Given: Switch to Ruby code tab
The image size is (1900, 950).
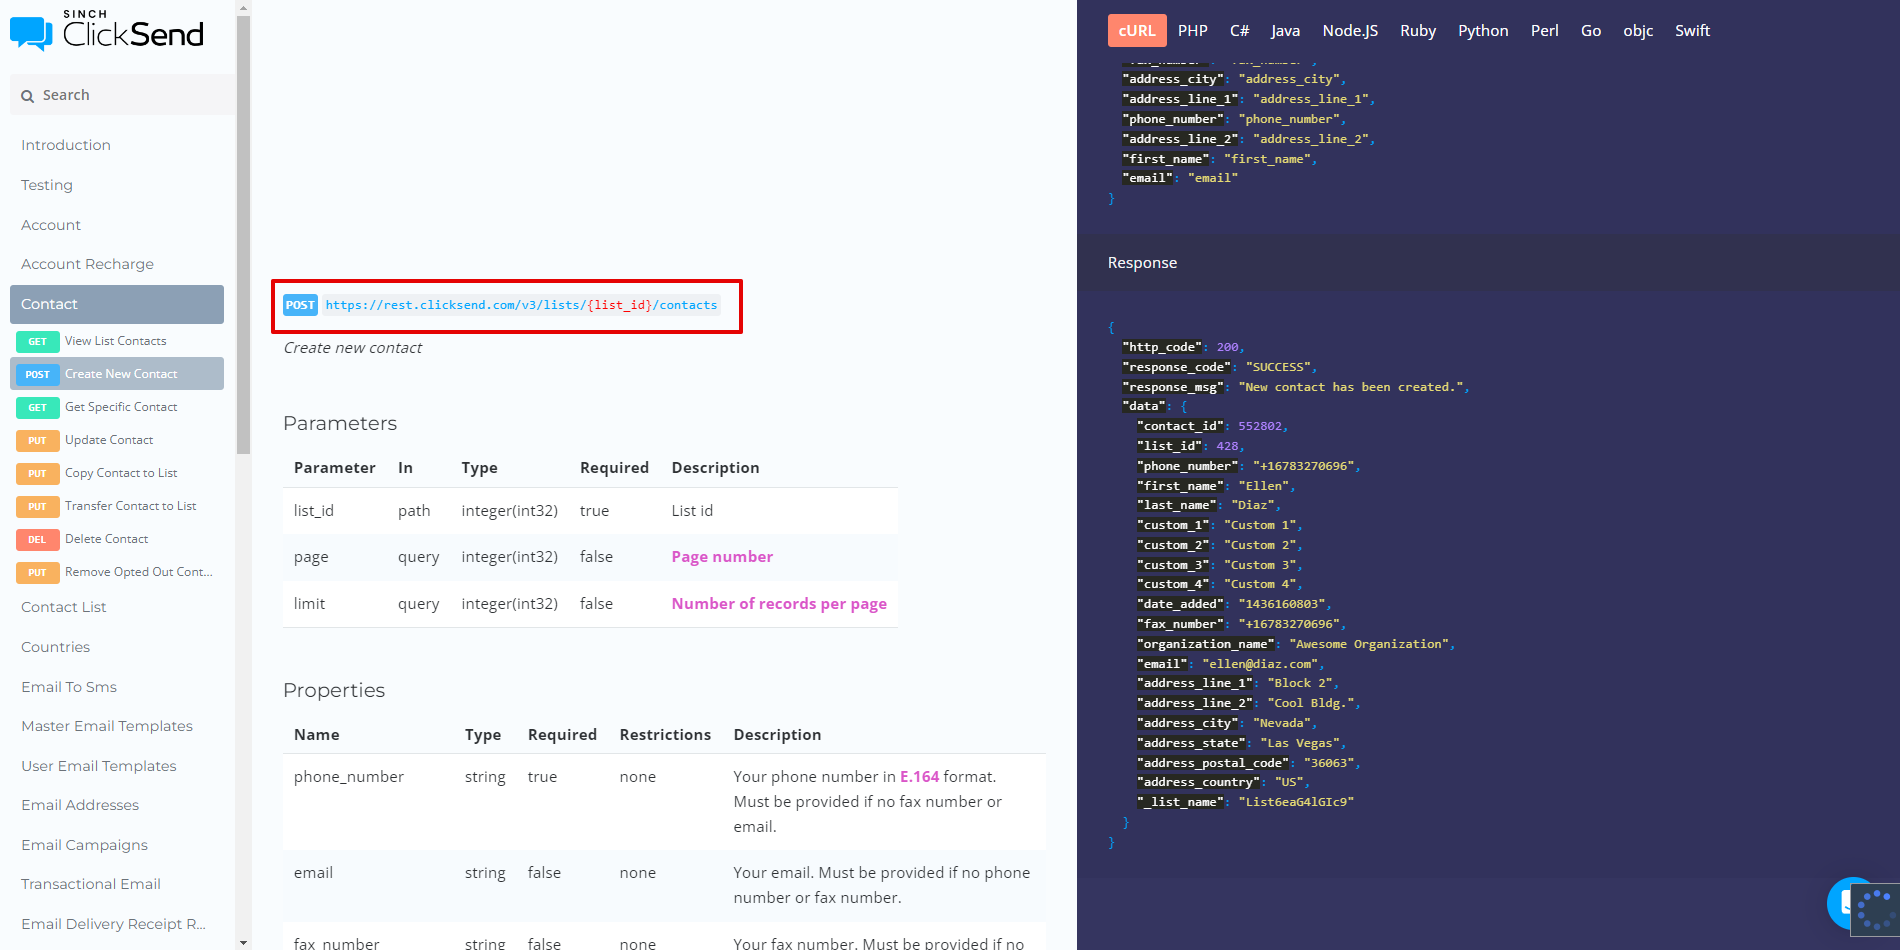Looking at the screenshot, I should [x=1418, y=31].
